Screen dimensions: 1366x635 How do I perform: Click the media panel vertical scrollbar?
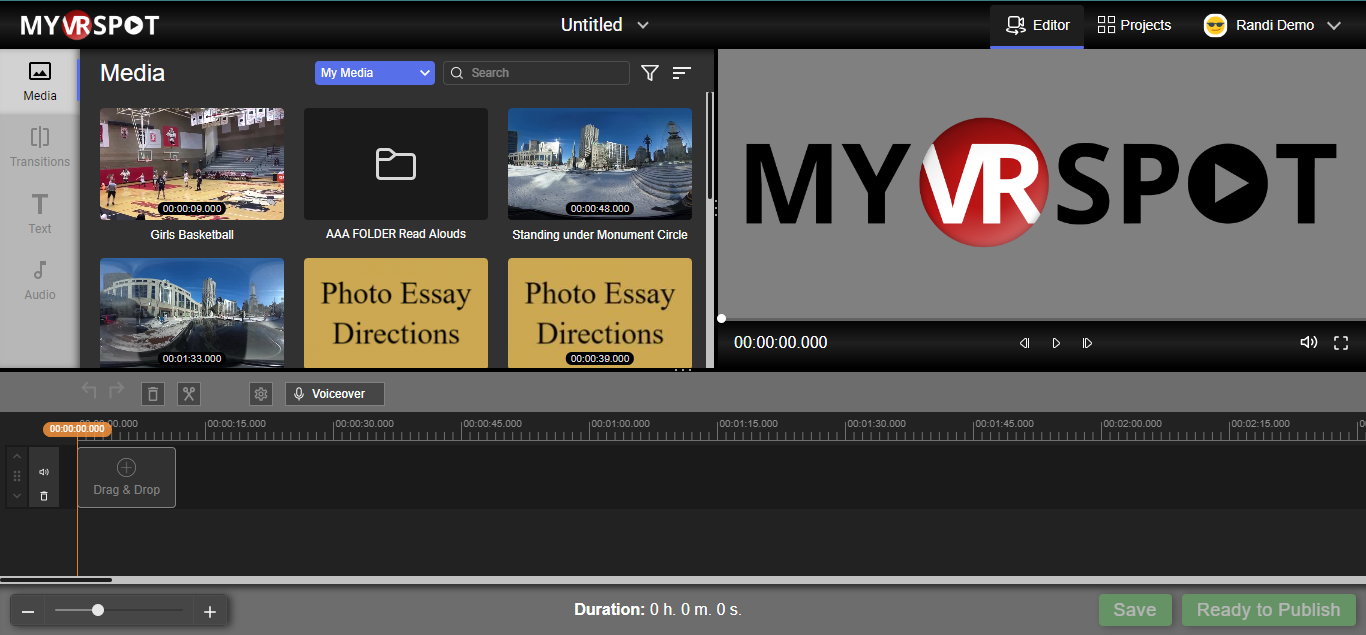(710, 145)
